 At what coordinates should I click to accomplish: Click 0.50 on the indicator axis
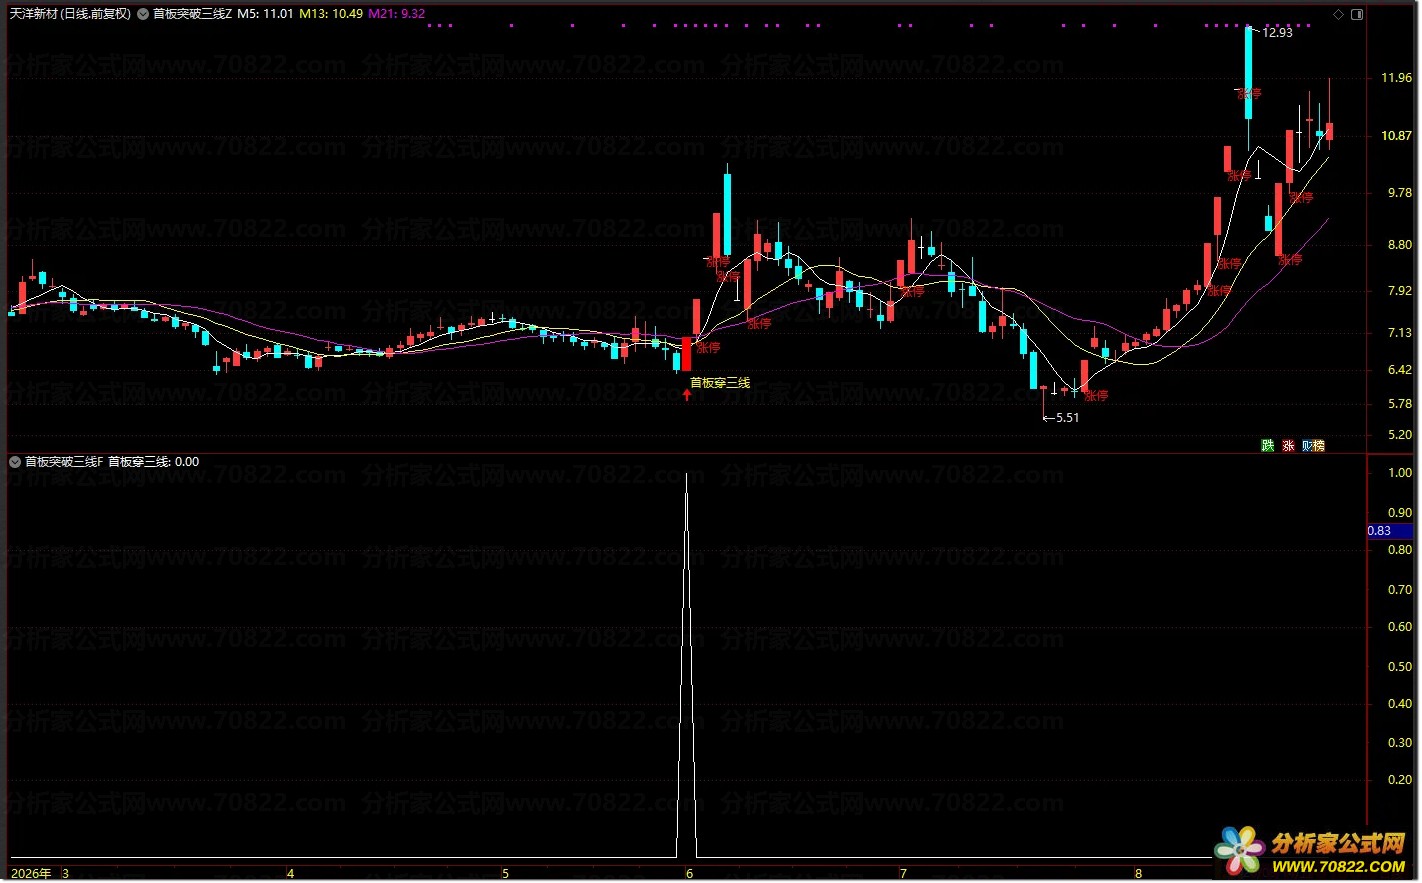1399,667
